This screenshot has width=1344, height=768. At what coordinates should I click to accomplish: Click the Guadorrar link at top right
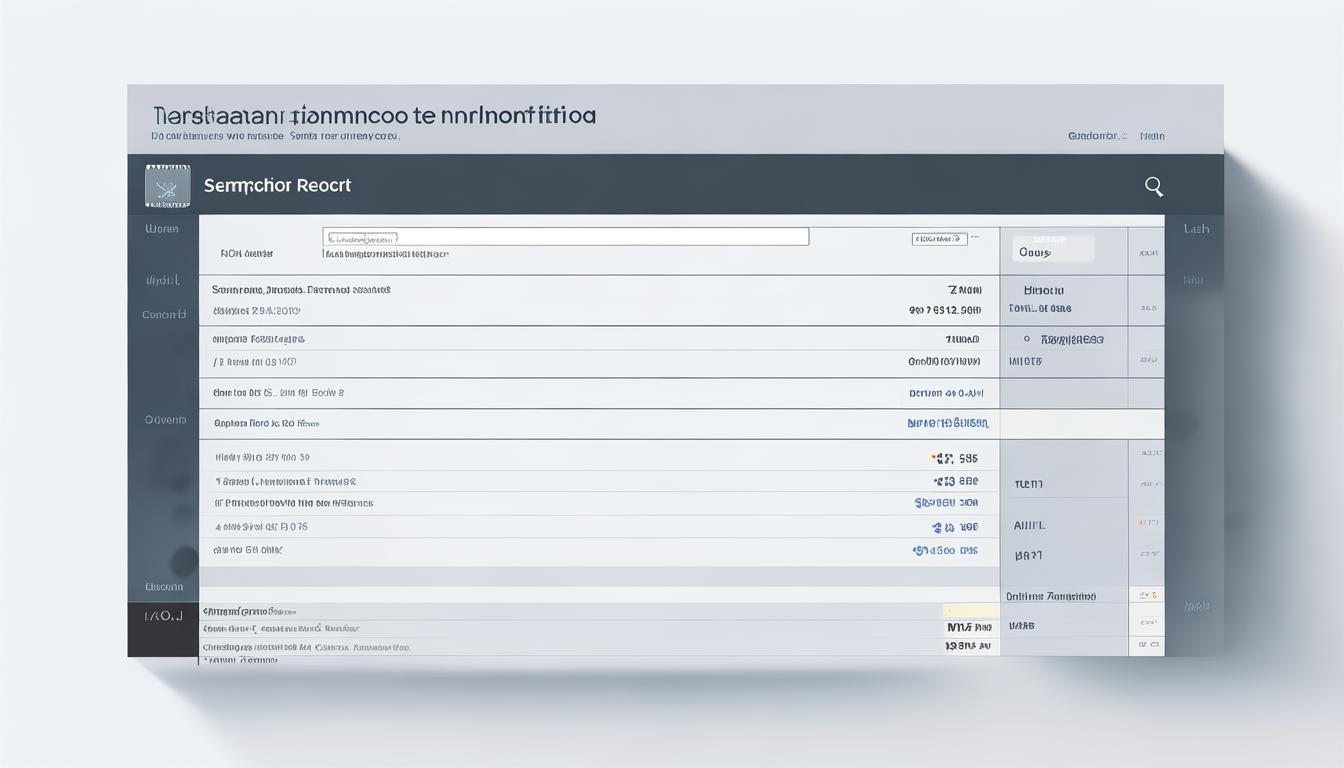pos(1096,136)
